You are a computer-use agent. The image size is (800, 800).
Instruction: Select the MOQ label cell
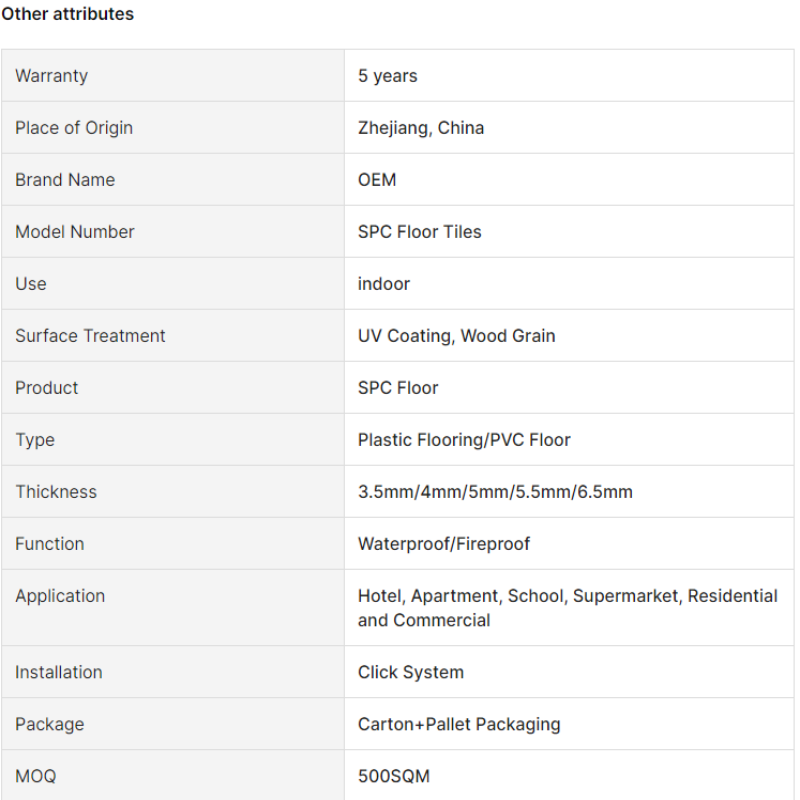click(173, 775)
